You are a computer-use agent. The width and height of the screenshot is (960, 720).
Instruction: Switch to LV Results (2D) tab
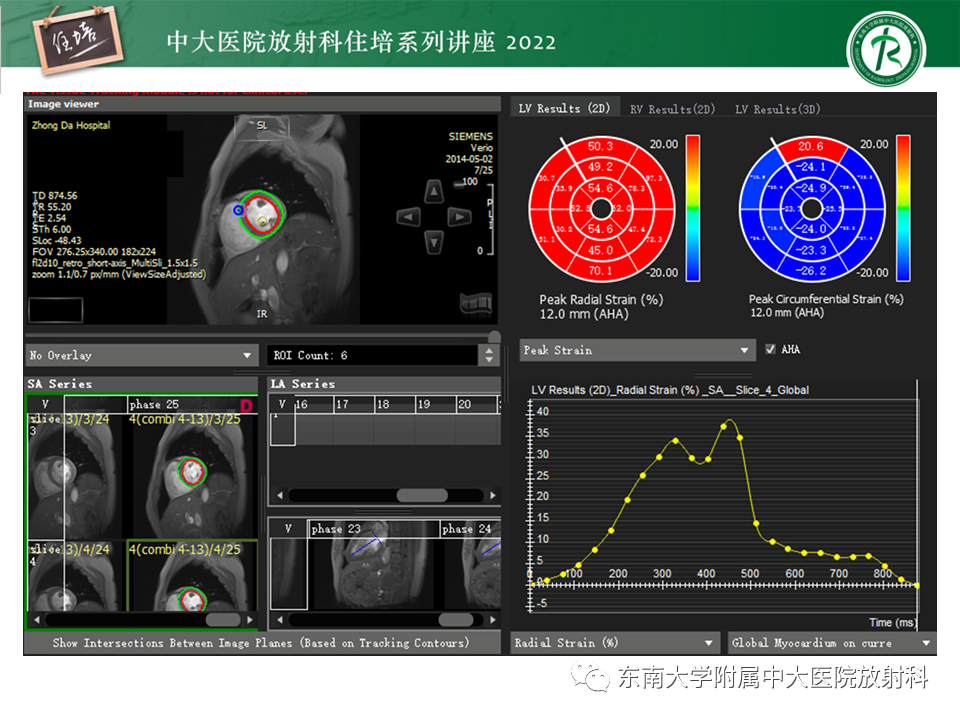pos(564,108)
